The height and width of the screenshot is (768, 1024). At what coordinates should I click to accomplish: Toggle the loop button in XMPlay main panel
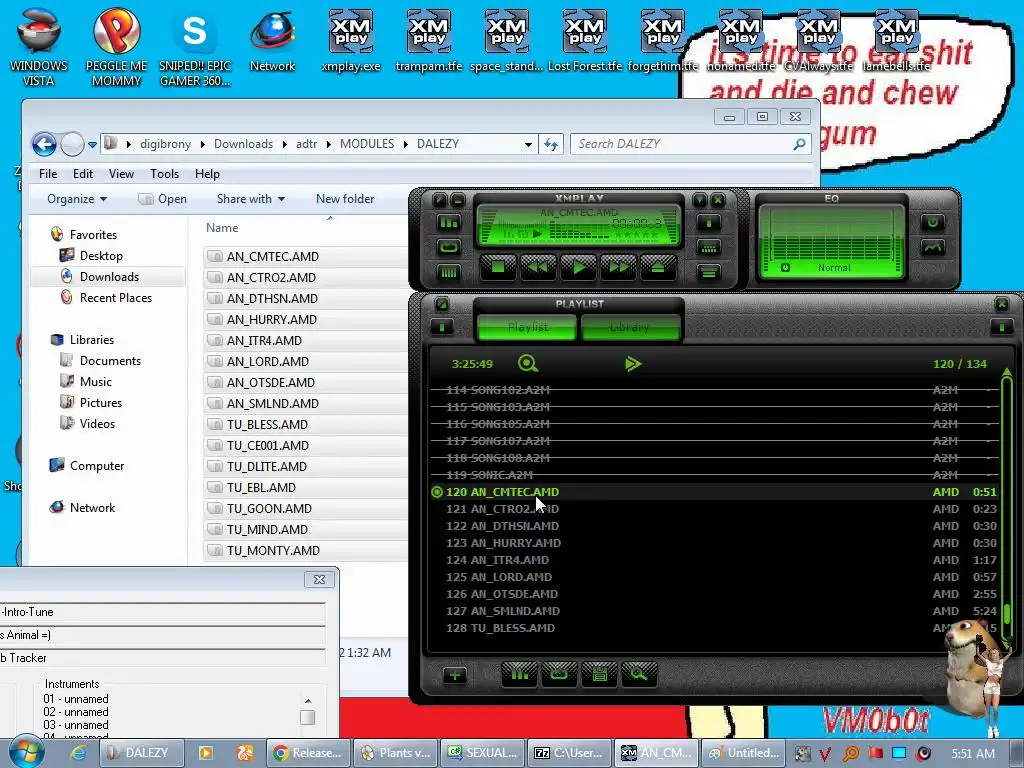click(449, 248)
